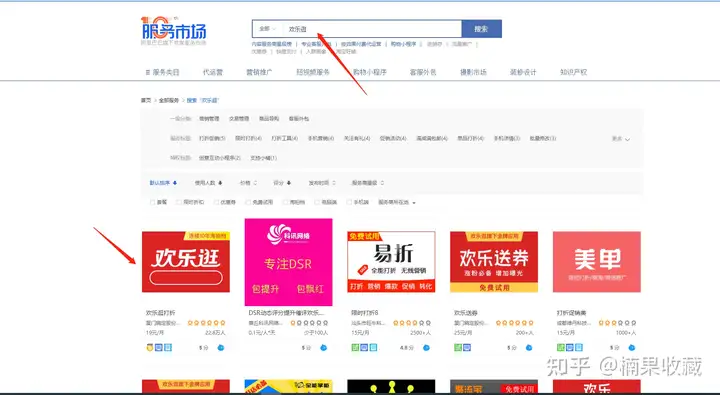Open the 全部 search category dropdown
Image resolution: width=720 pixels, height=395 pixels.
click(x=267, y=29)
